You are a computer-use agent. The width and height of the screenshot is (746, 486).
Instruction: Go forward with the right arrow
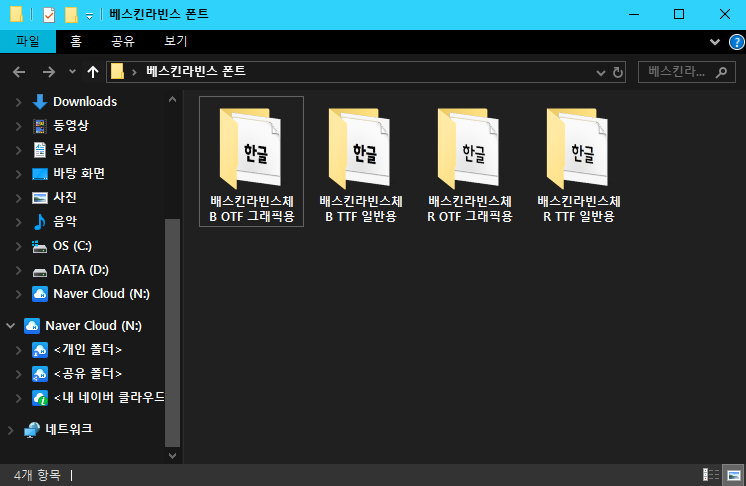(49, 72)
